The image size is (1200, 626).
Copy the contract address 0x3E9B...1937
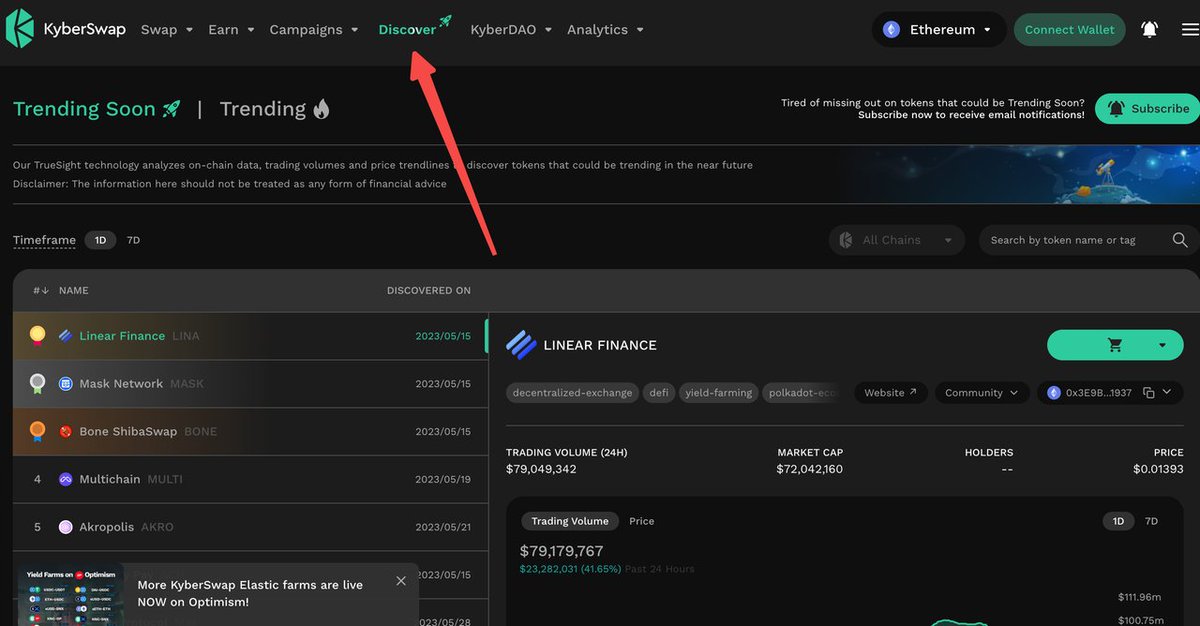pyautogui.click(x=1149, y=393)
